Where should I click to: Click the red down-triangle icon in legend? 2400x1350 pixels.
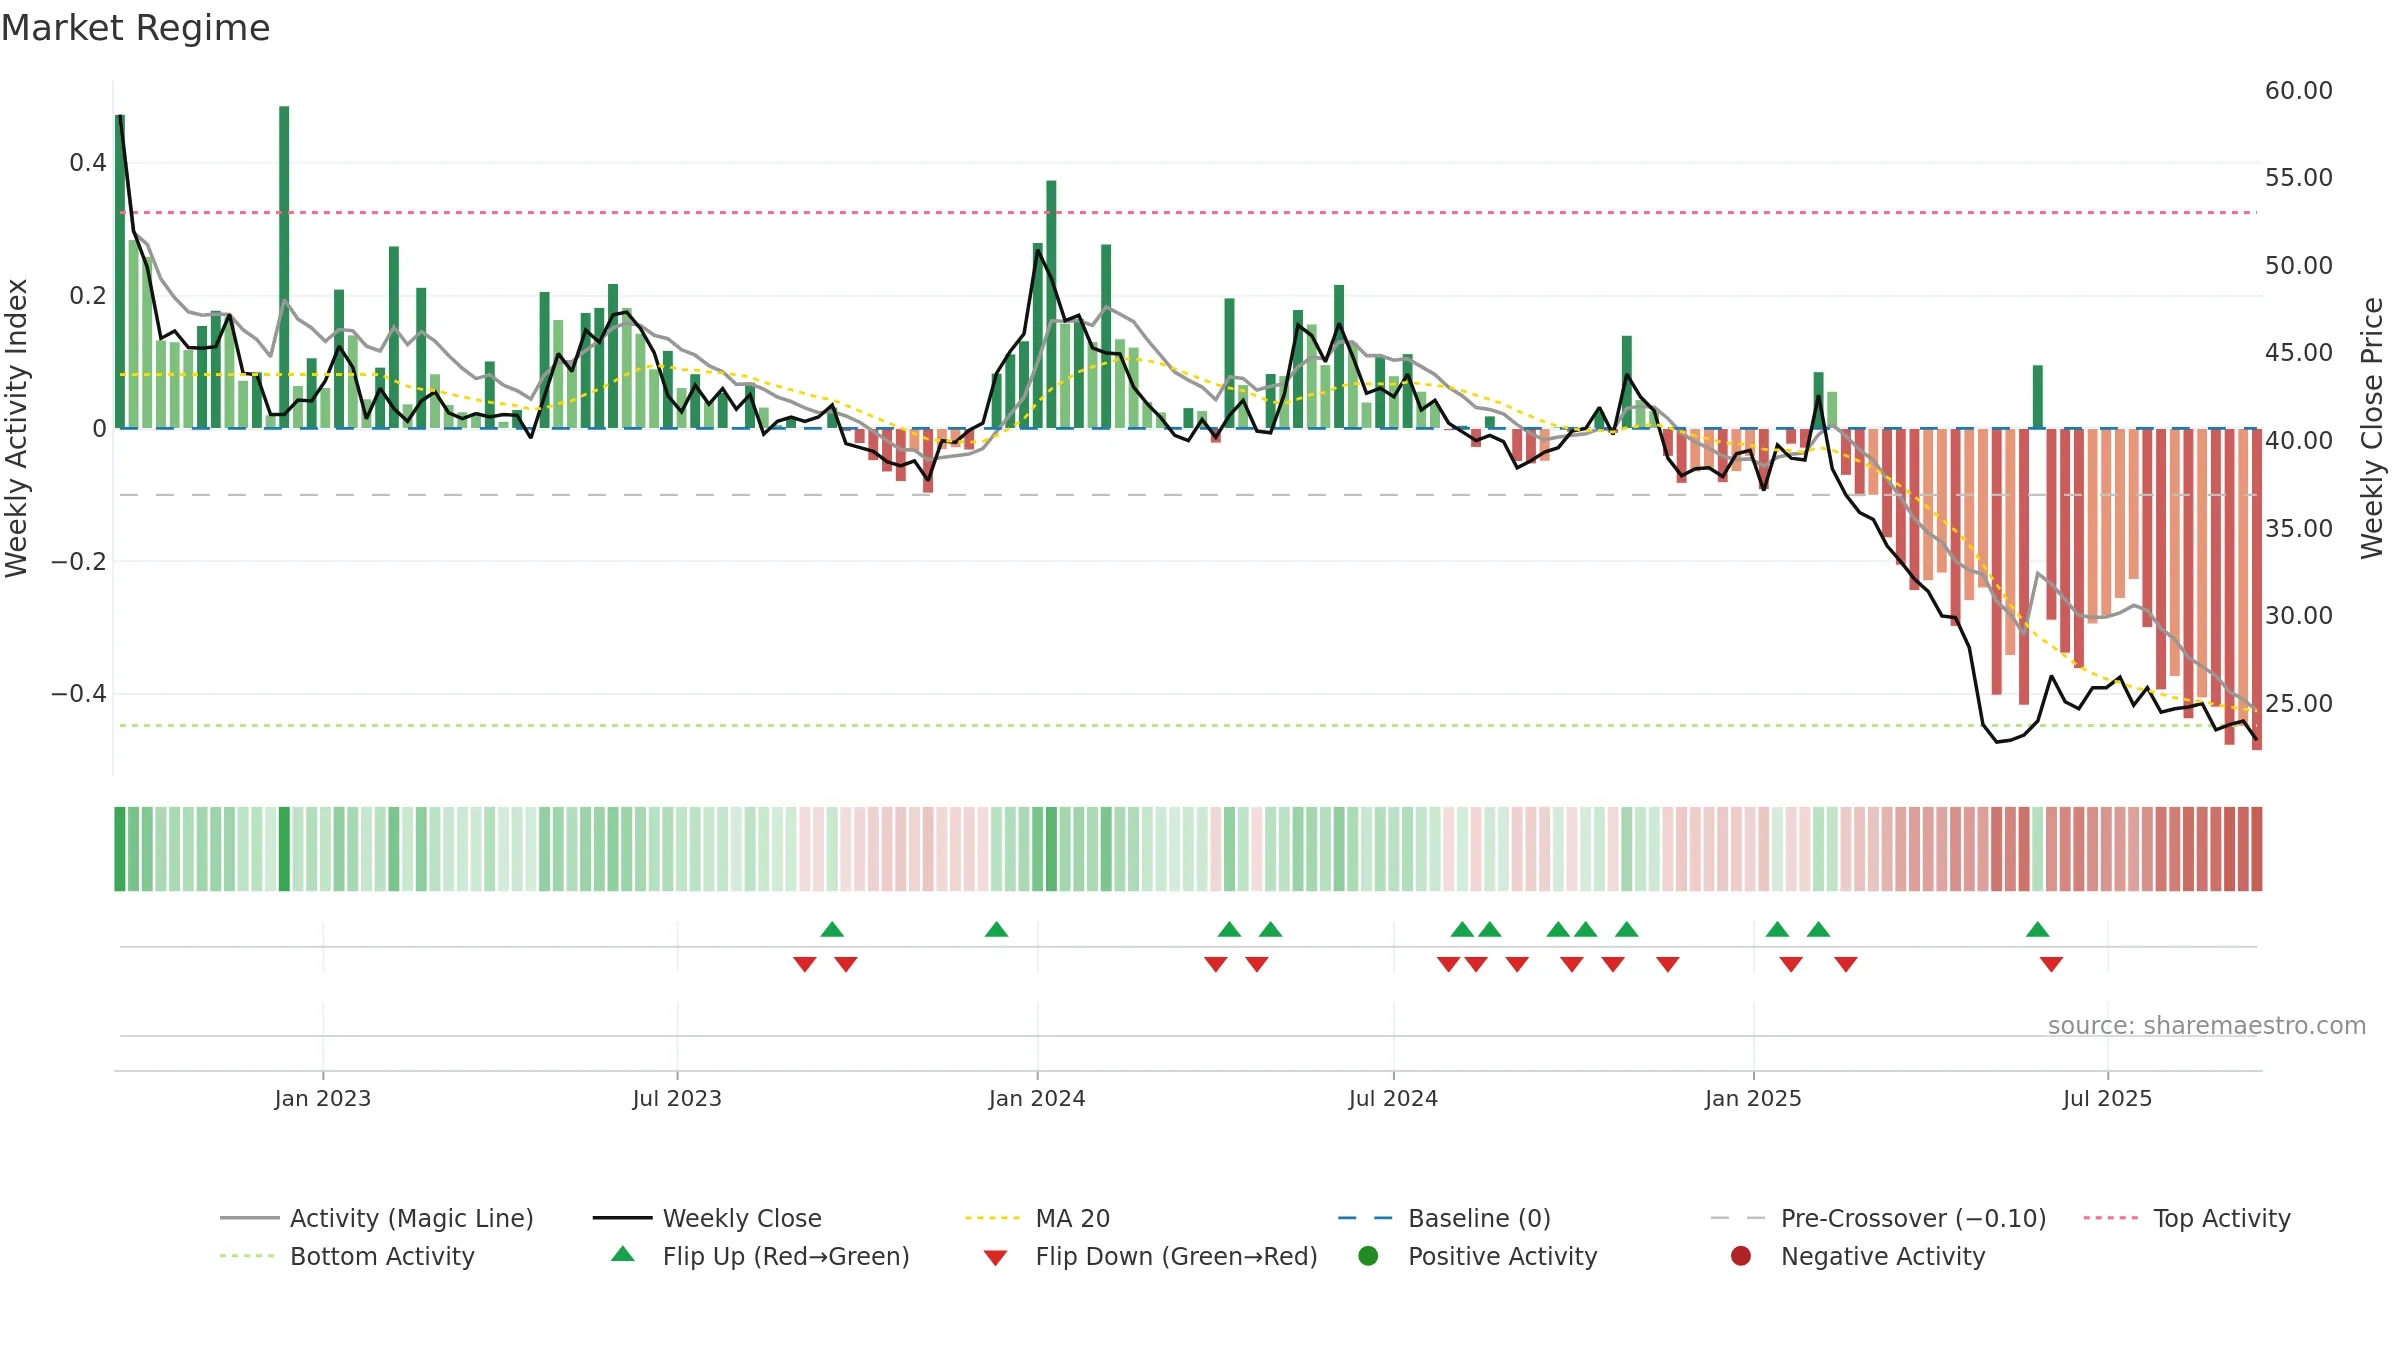[995, 1258]
